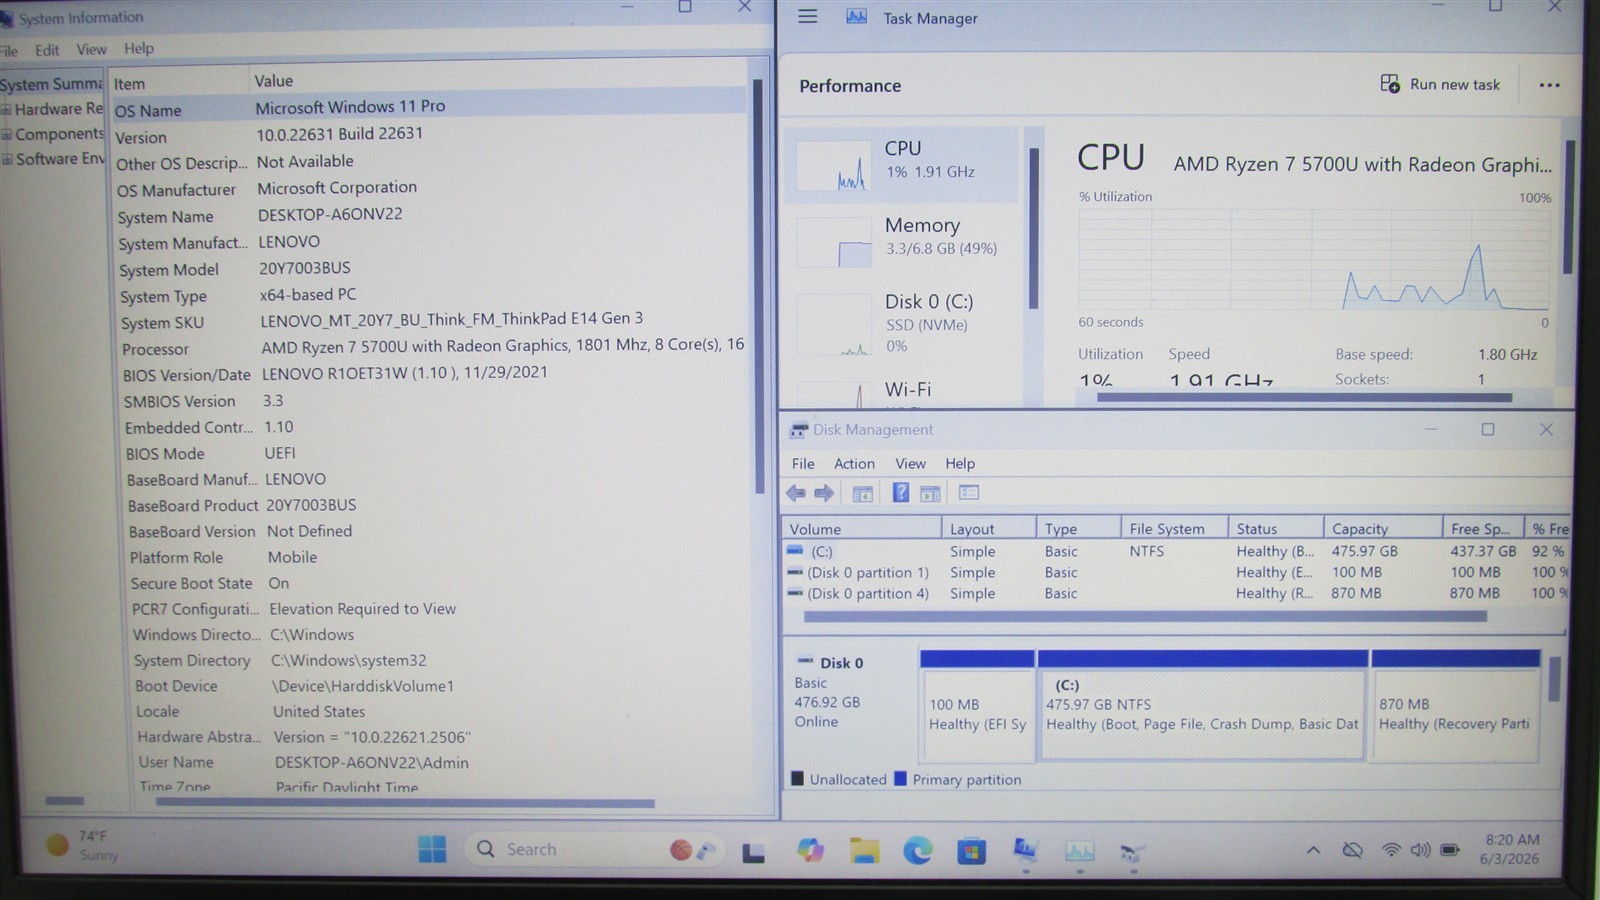
Task: Click the Back arrow in Disk Management toolbar
Action: pos(796,493)
